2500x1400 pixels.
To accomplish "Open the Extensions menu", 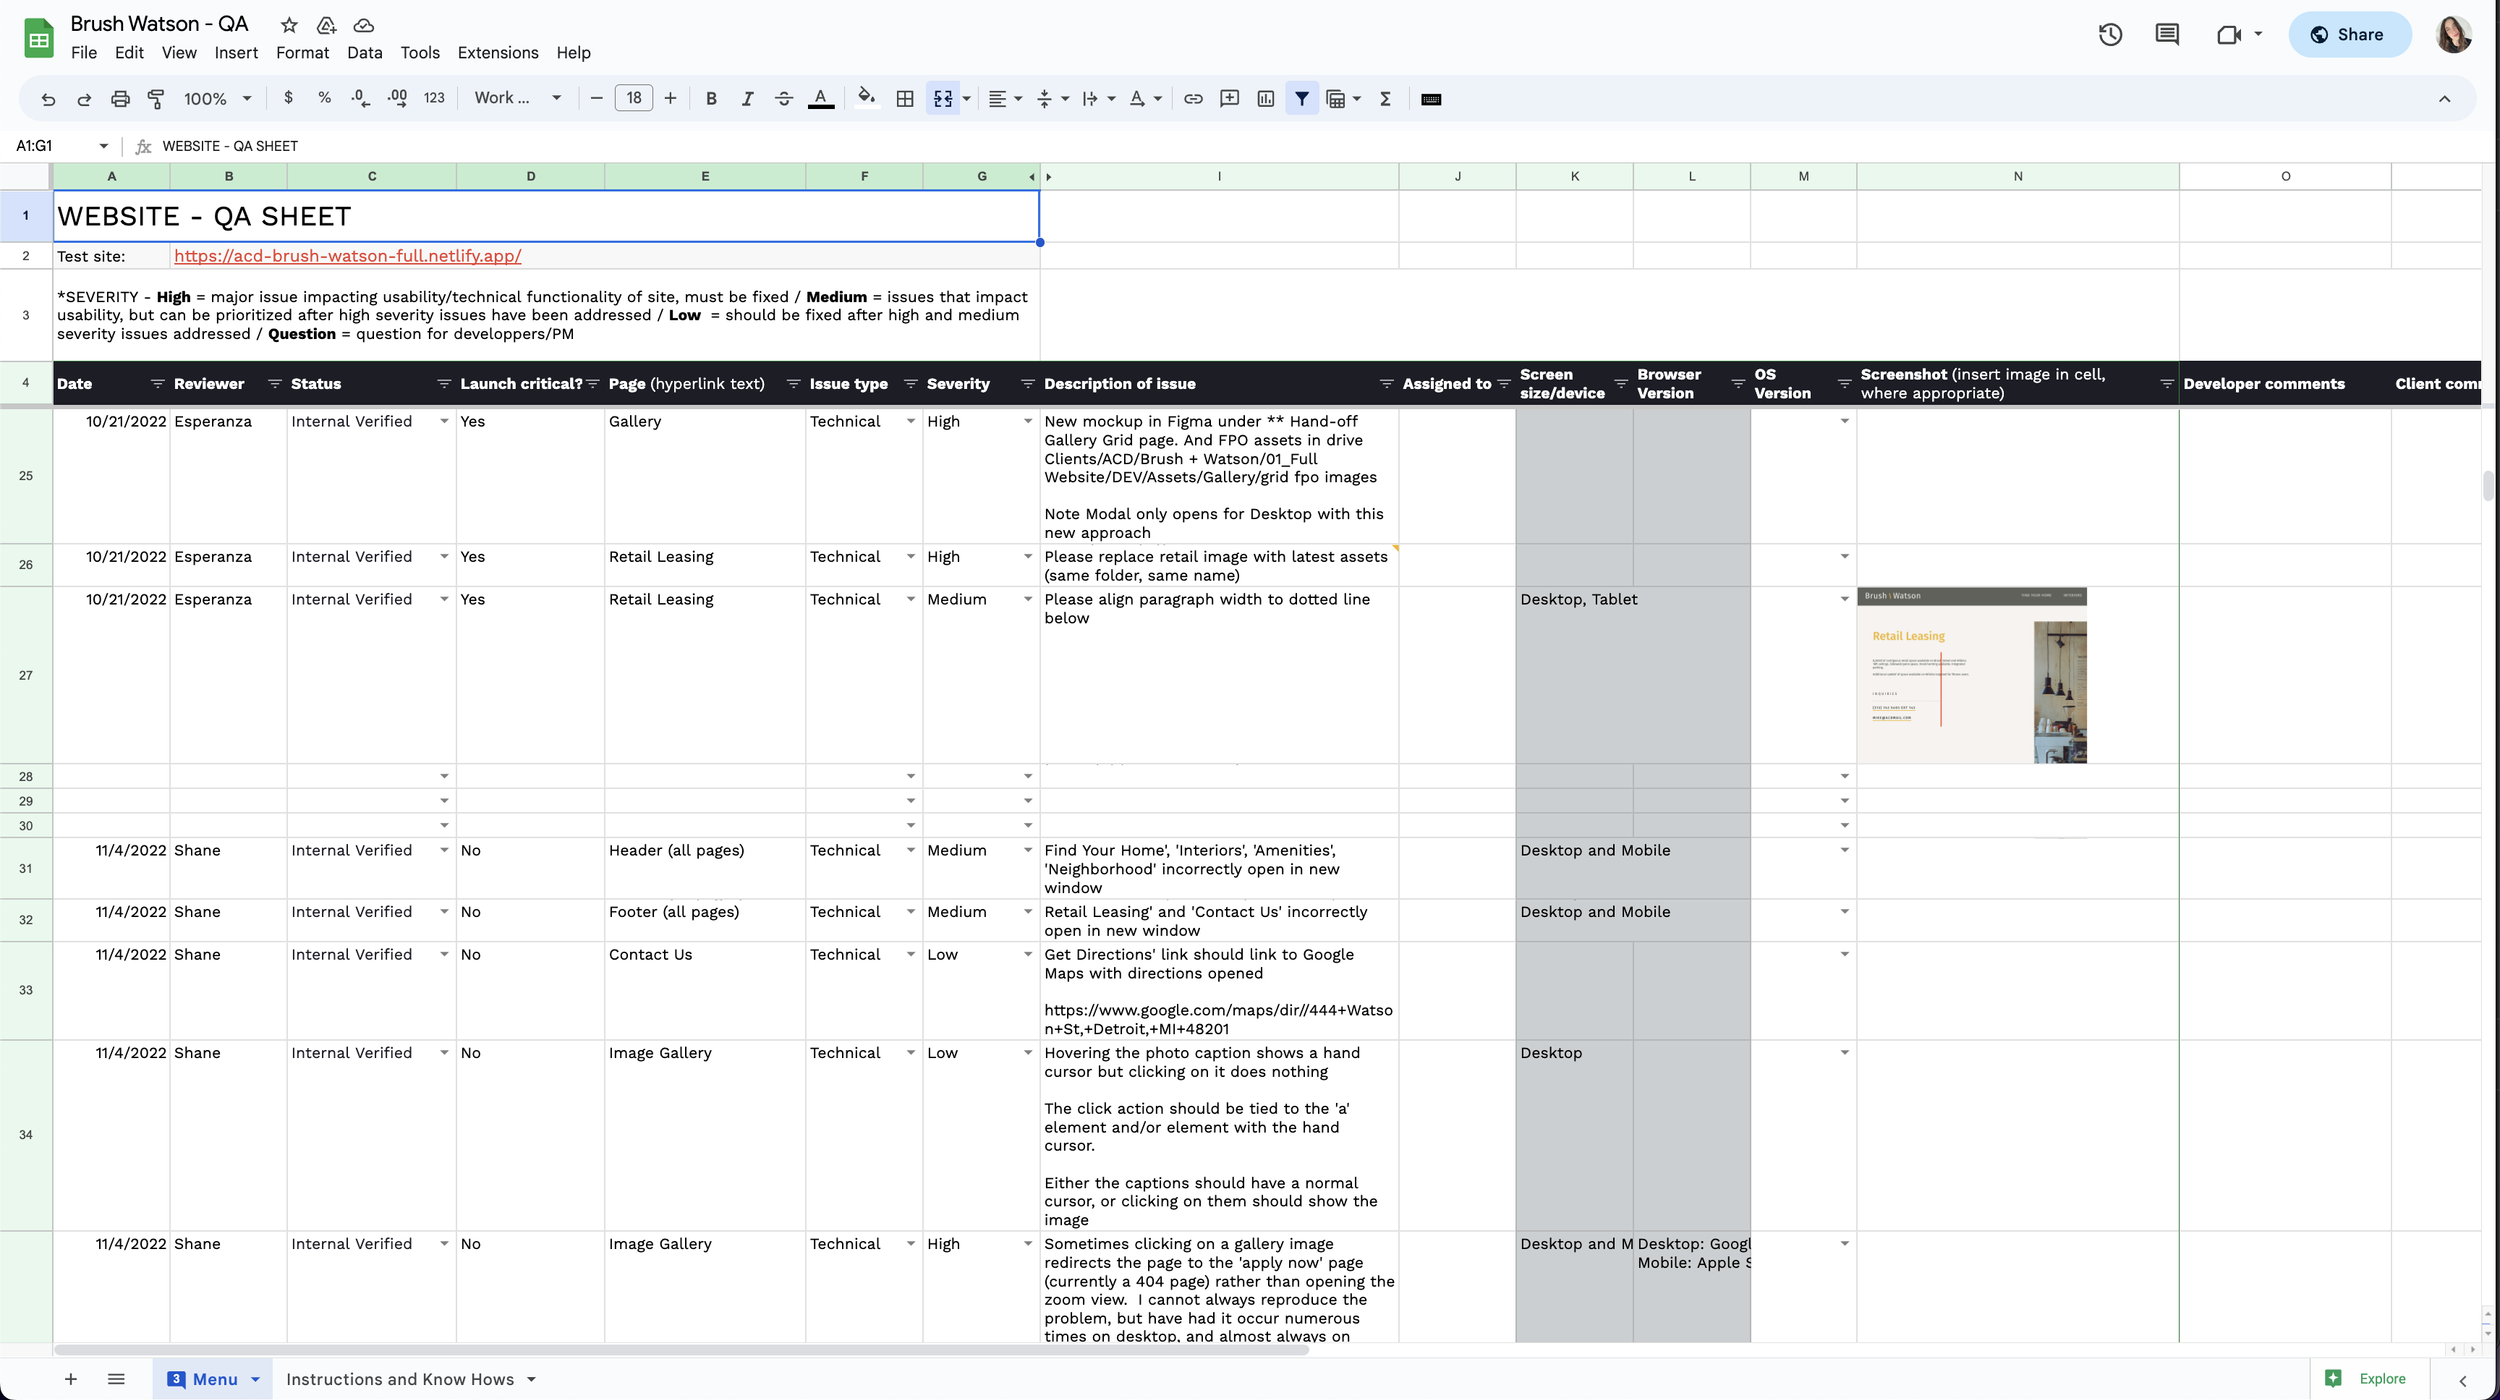I will pos(497,53).
